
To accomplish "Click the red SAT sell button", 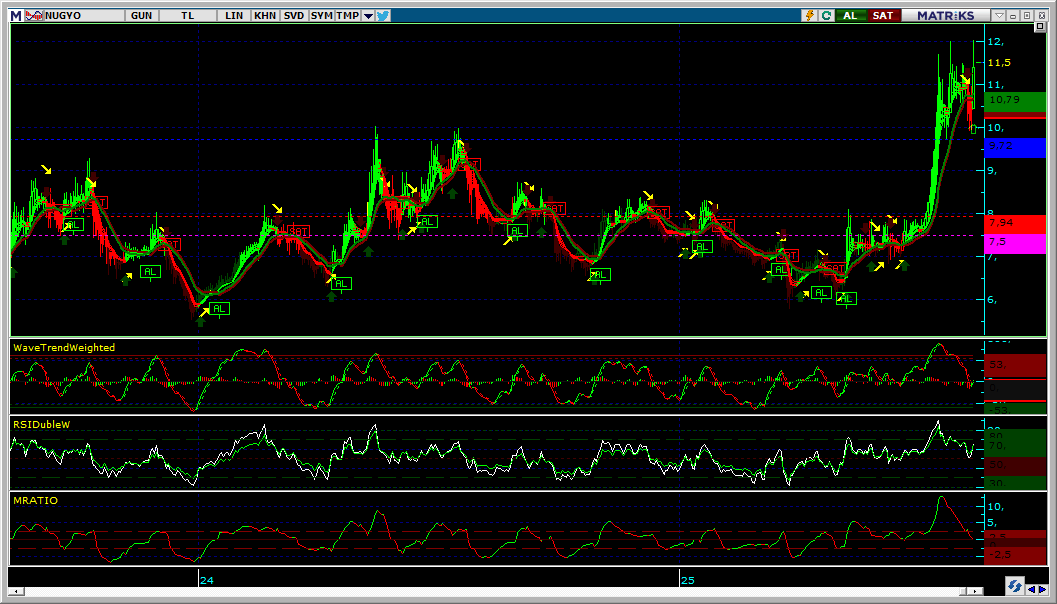I will click(x=882, y=16).
